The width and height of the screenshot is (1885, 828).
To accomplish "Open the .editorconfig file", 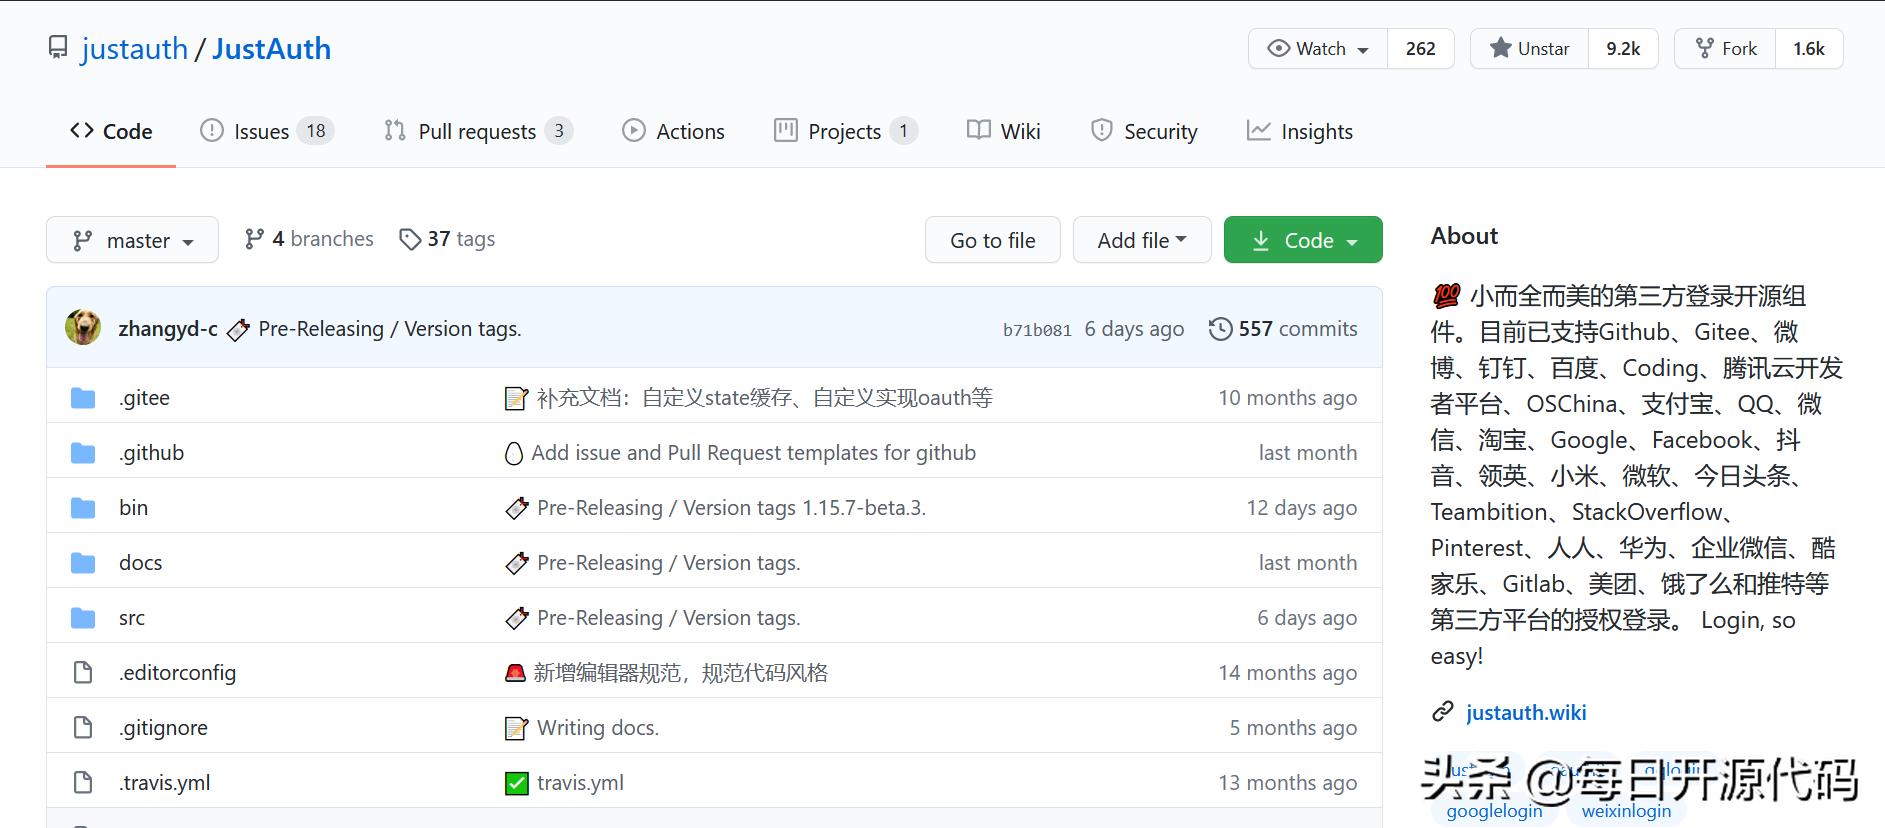I will click(x=177, y=673).
